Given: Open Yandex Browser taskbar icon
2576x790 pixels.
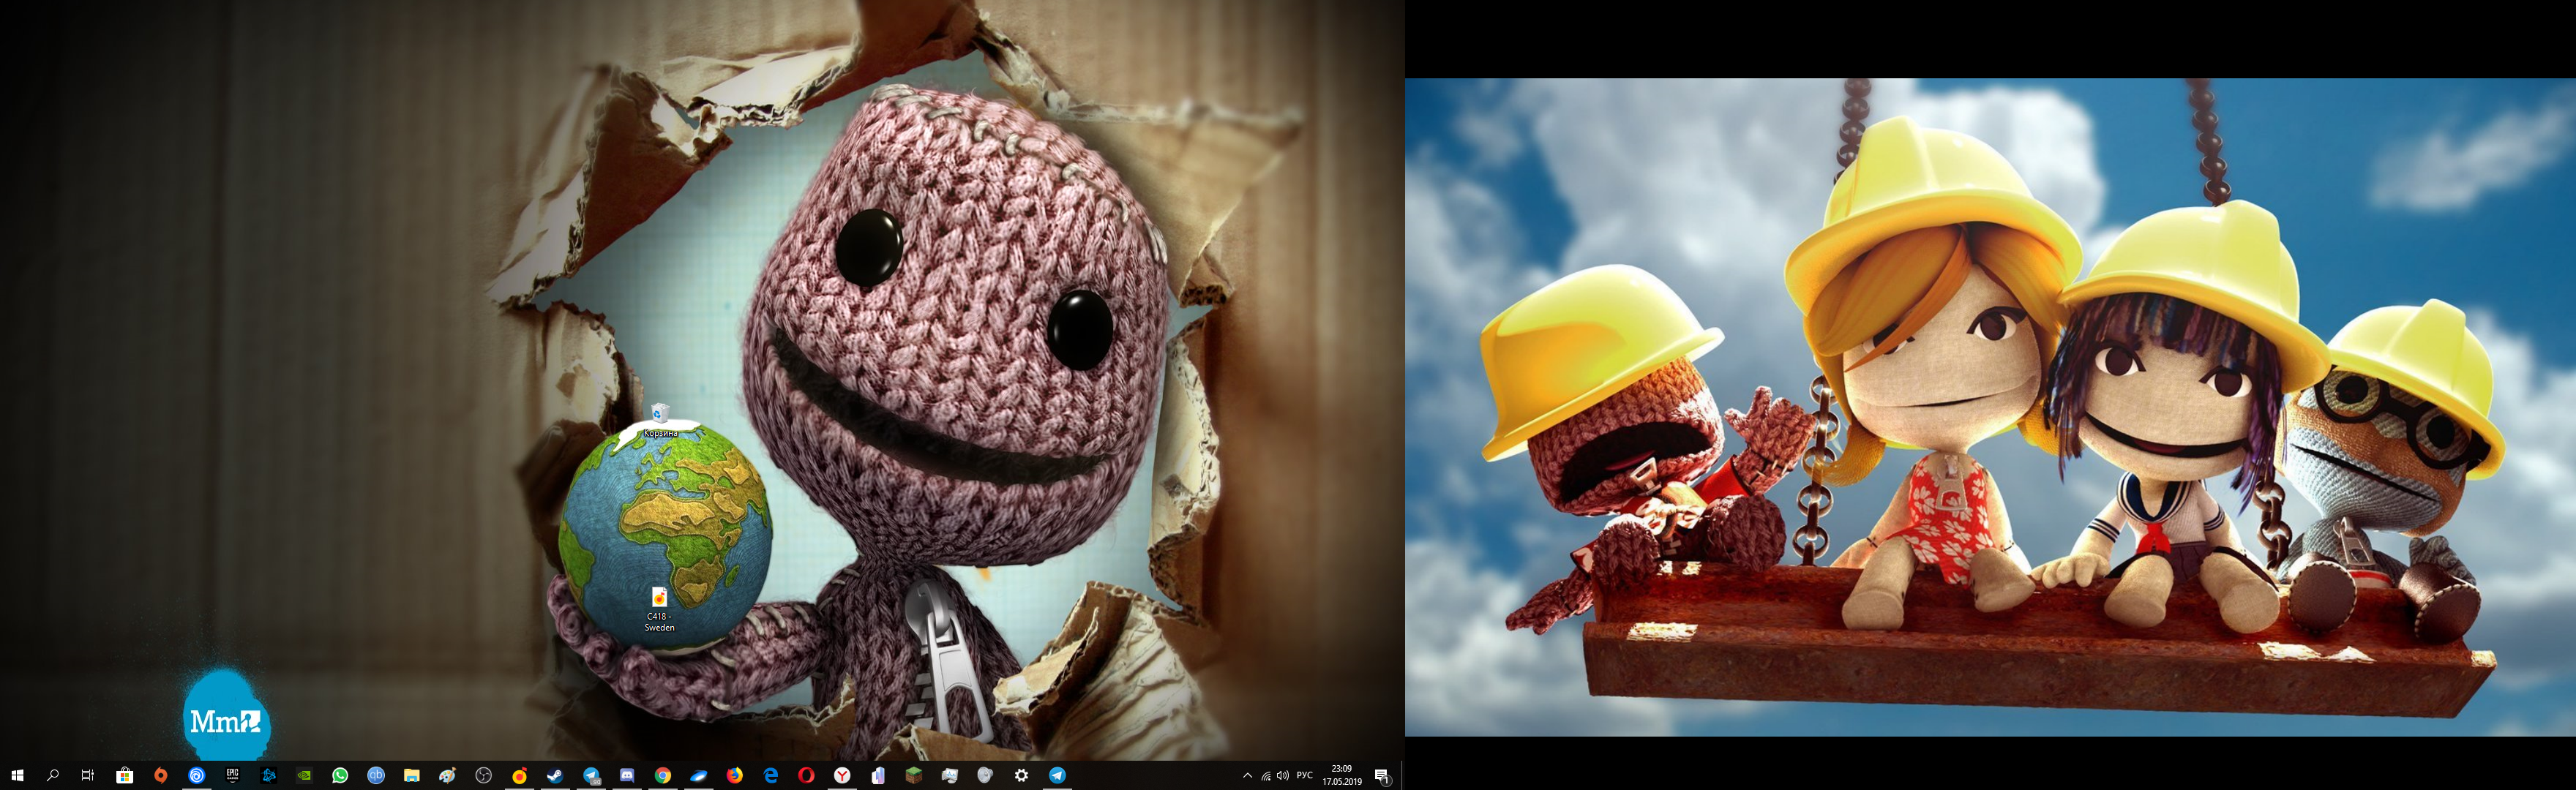Looking at the screenshot, I should pyautogui.click(x=843, y=775).
